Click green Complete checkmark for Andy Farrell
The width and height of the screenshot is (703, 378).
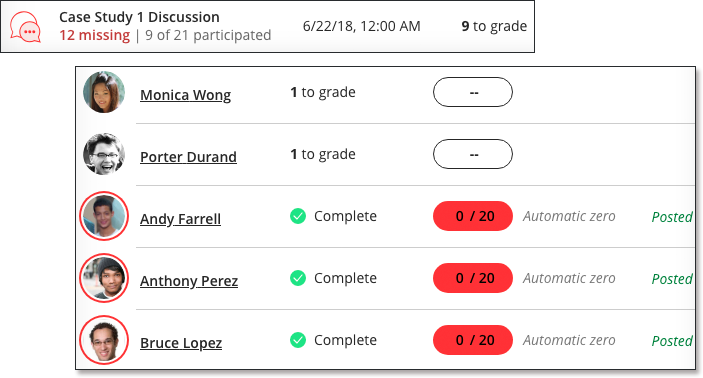pyautogui.click(x=298, y=216)
